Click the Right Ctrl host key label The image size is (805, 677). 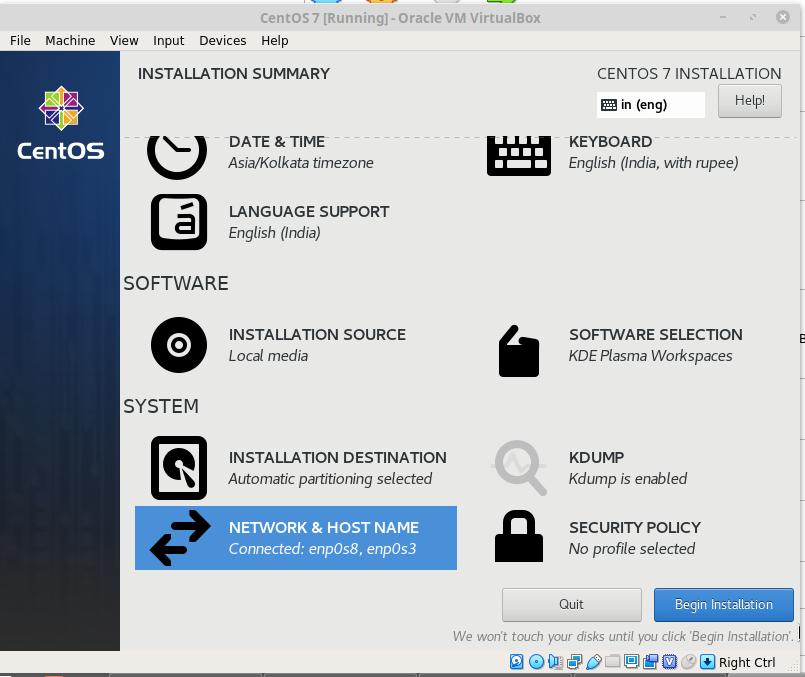tap(747, 663)
